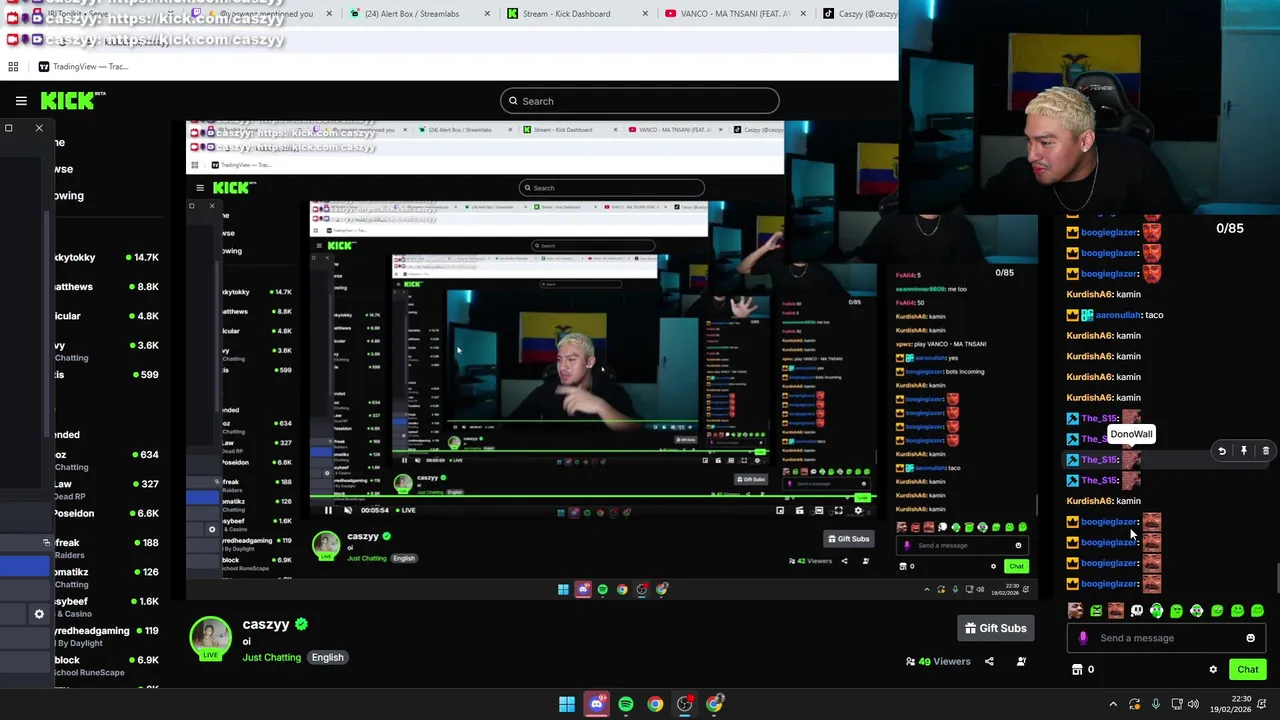
Task: Insert the last green blob emote
Action: click(1257, 611)
